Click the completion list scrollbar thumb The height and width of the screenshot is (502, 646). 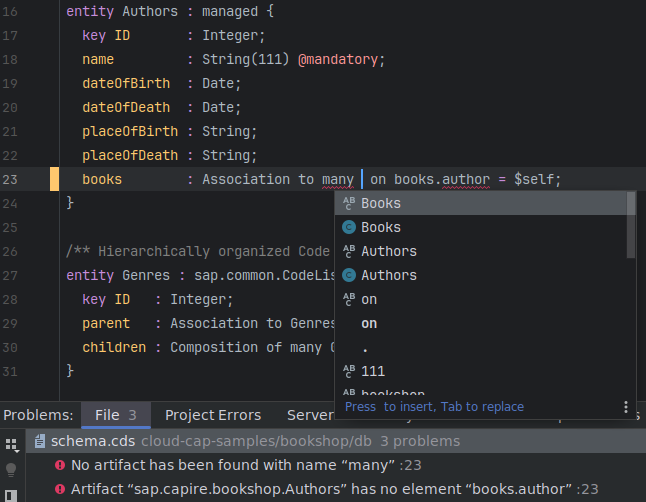pos(631,225)
